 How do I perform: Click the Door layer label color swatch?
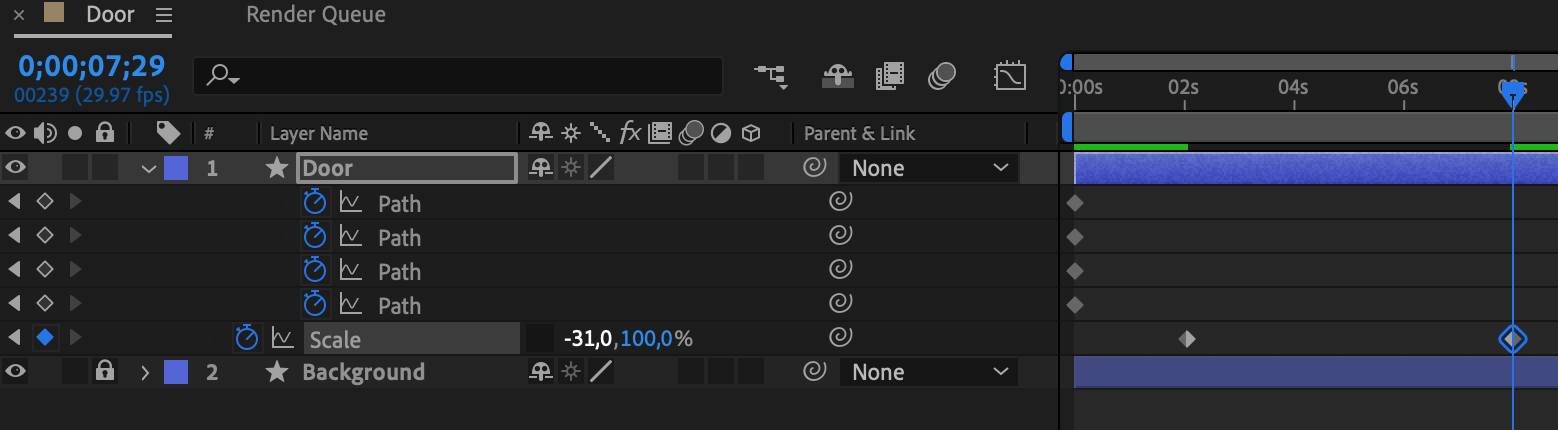click(175, 168)
